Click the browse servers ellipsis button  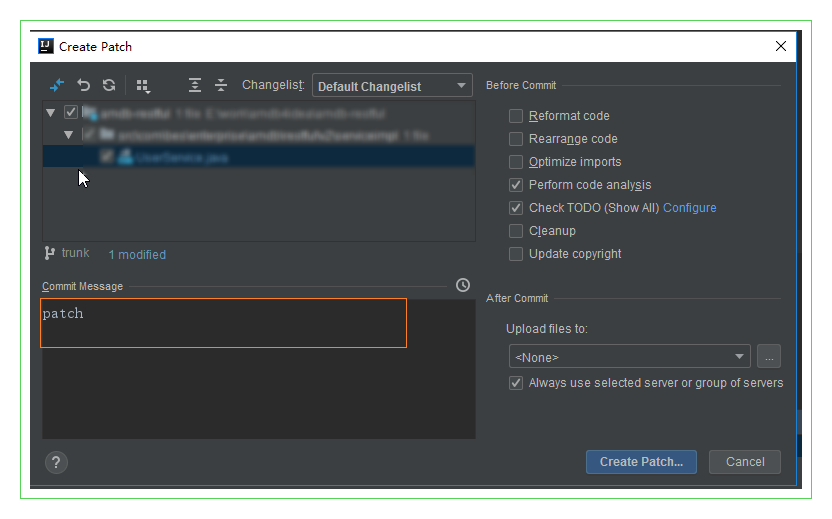(x=769, y=357)
